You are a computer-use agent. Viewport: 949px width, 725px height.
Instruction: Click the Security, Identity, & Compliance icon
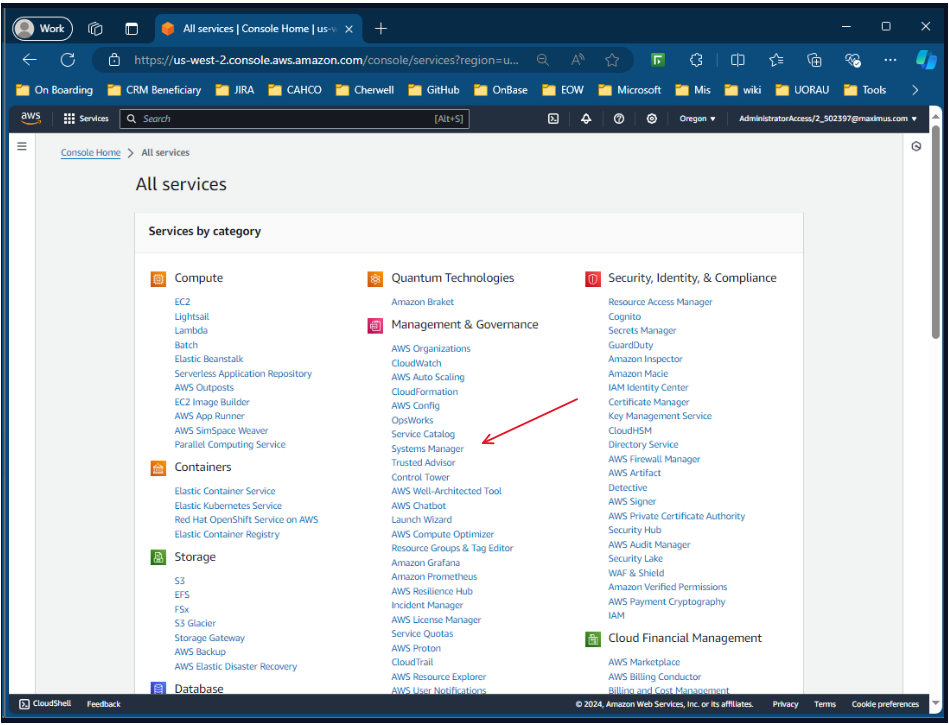click(592, 279)
